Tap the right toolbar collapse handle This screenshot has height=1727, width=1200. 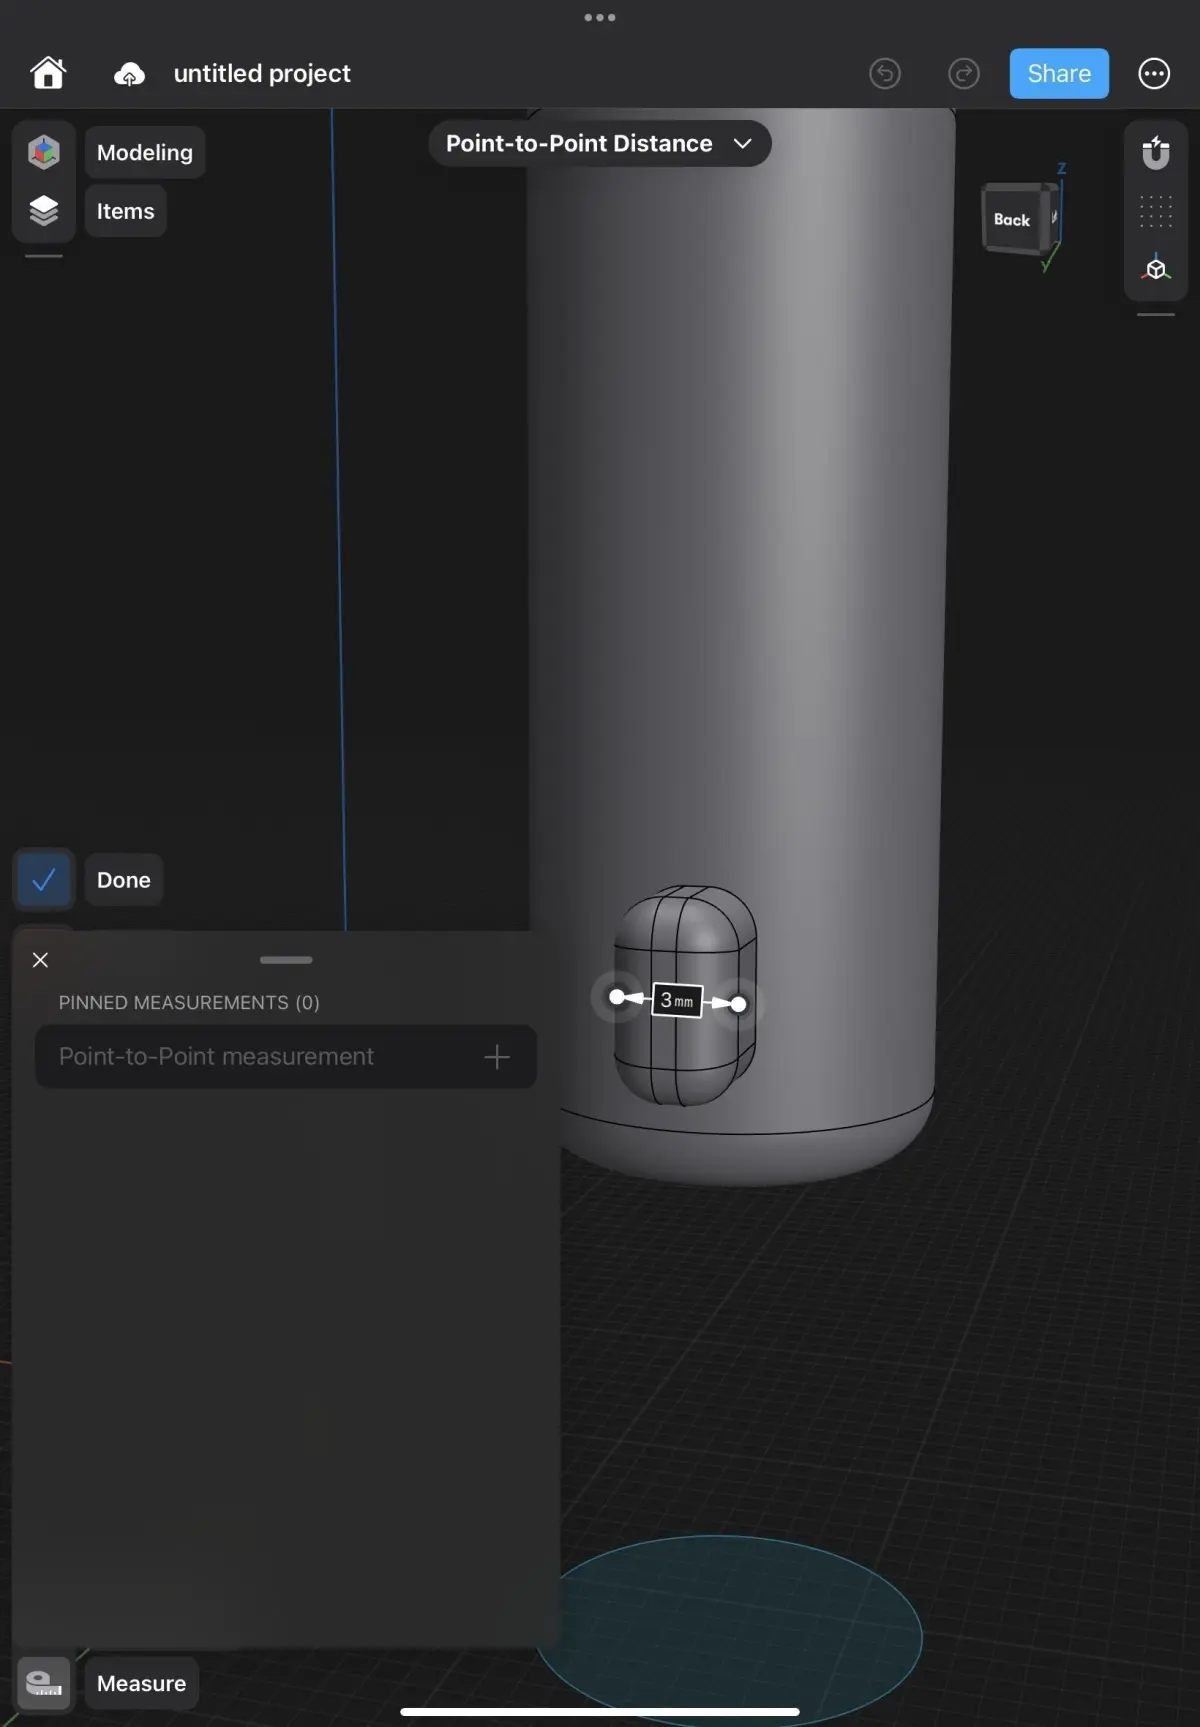tap(1156, 314)
